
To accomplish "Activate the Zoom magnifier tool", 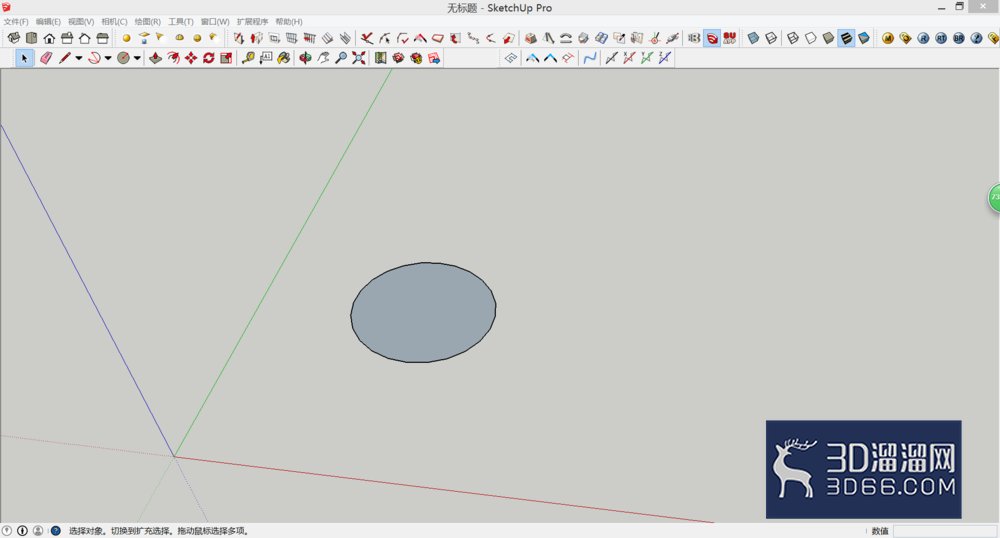I will tap(341, 58).
